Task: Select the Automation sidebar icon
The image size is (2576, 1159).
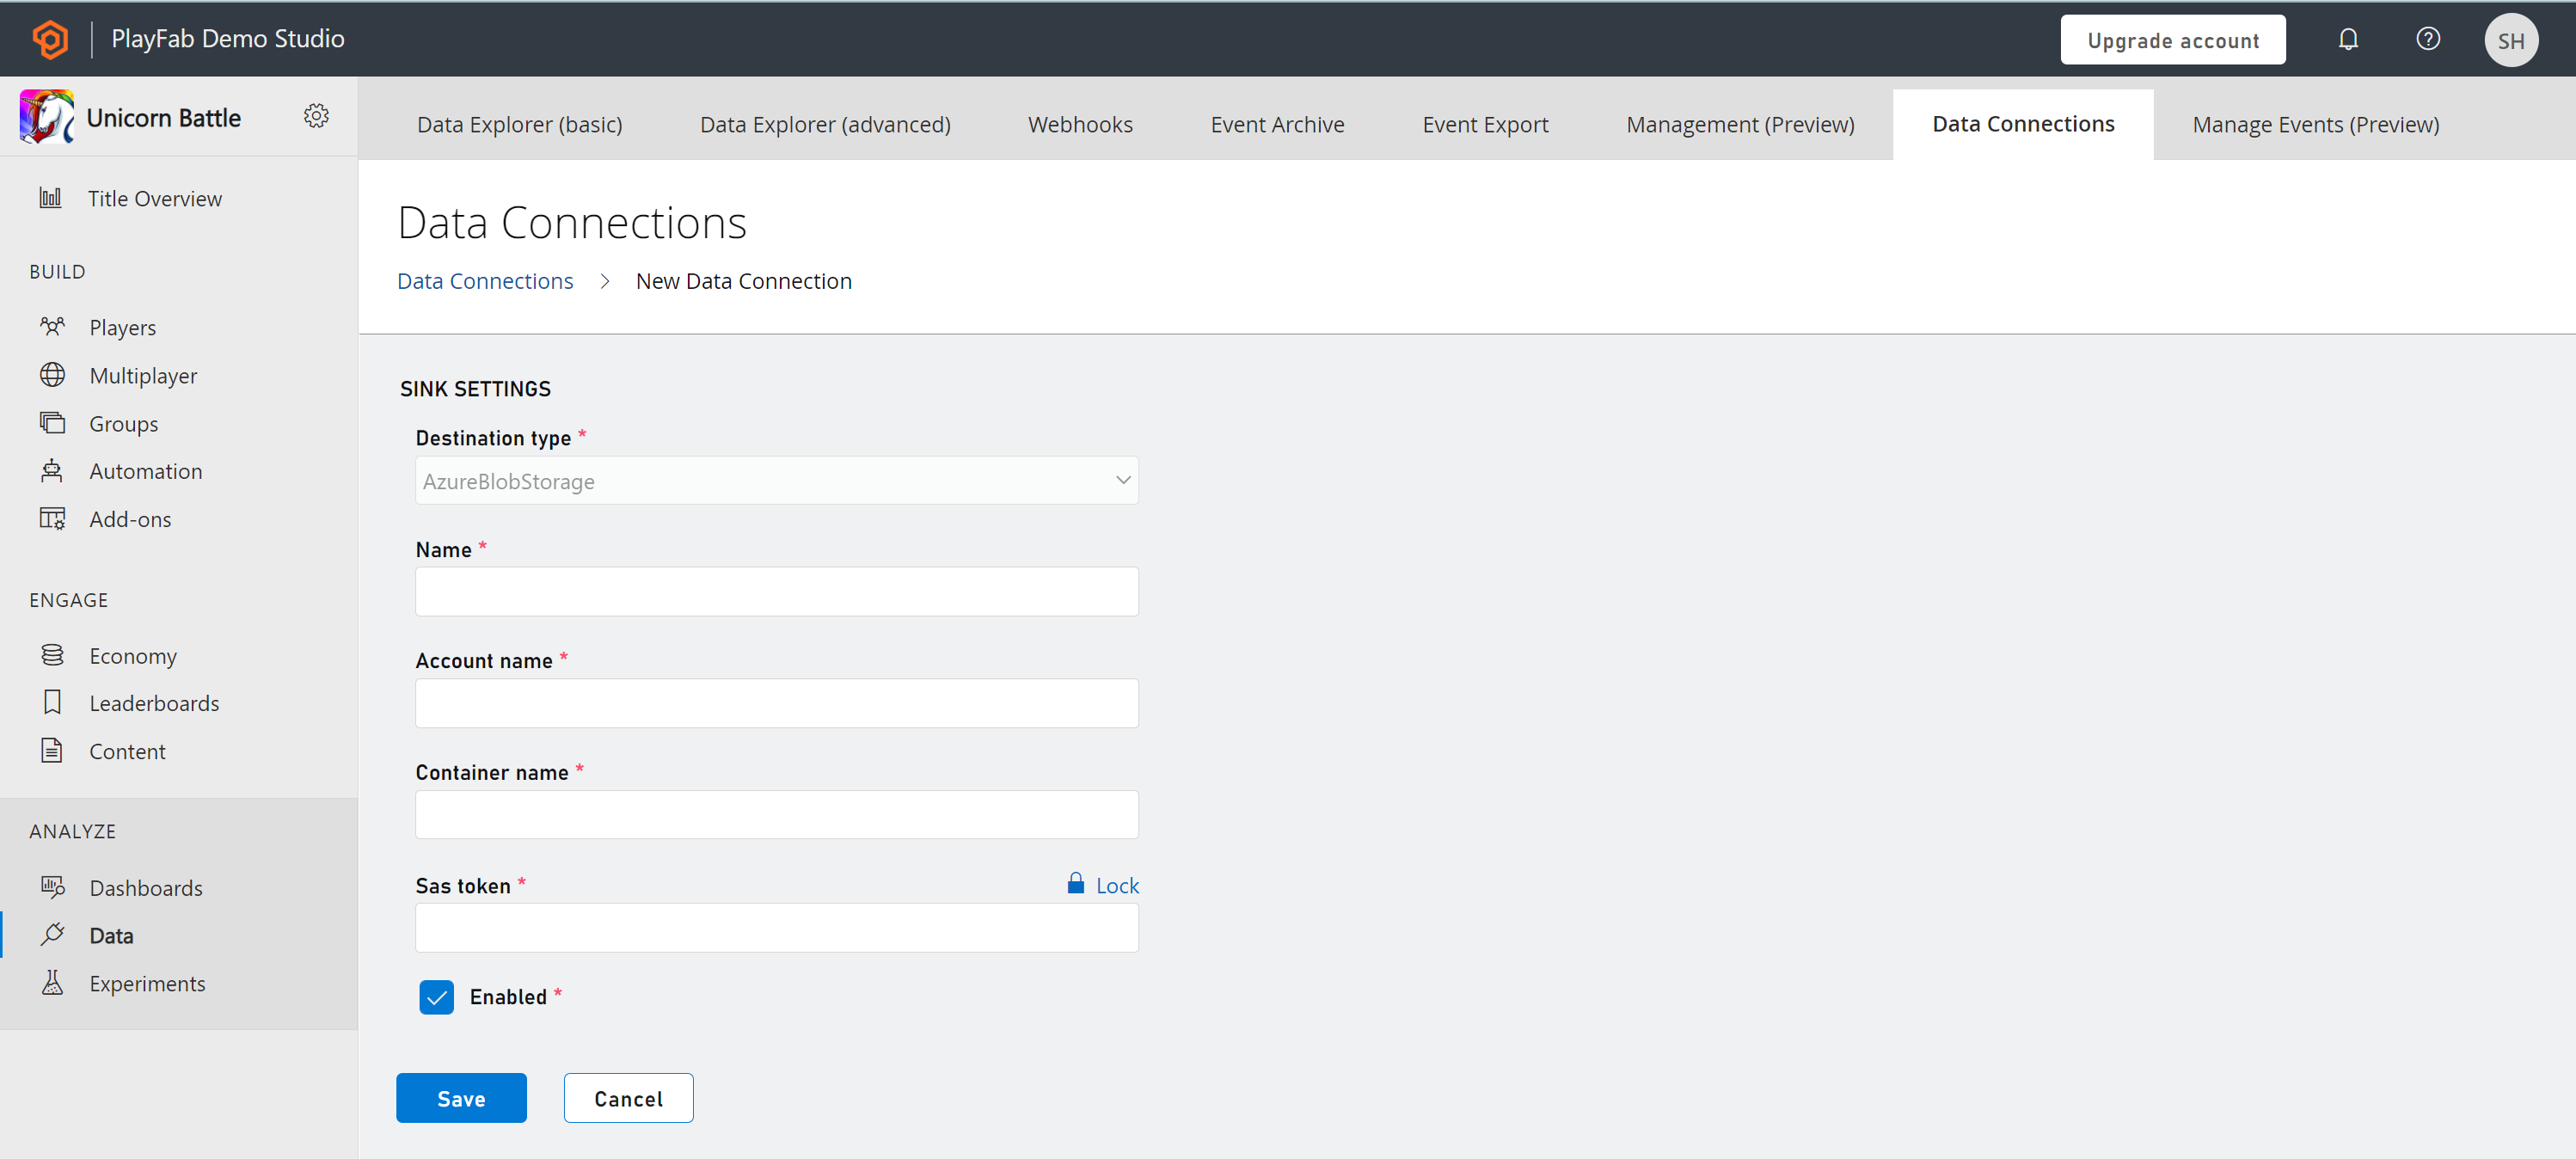Action: pyautogui.click(x=53, y=470)
